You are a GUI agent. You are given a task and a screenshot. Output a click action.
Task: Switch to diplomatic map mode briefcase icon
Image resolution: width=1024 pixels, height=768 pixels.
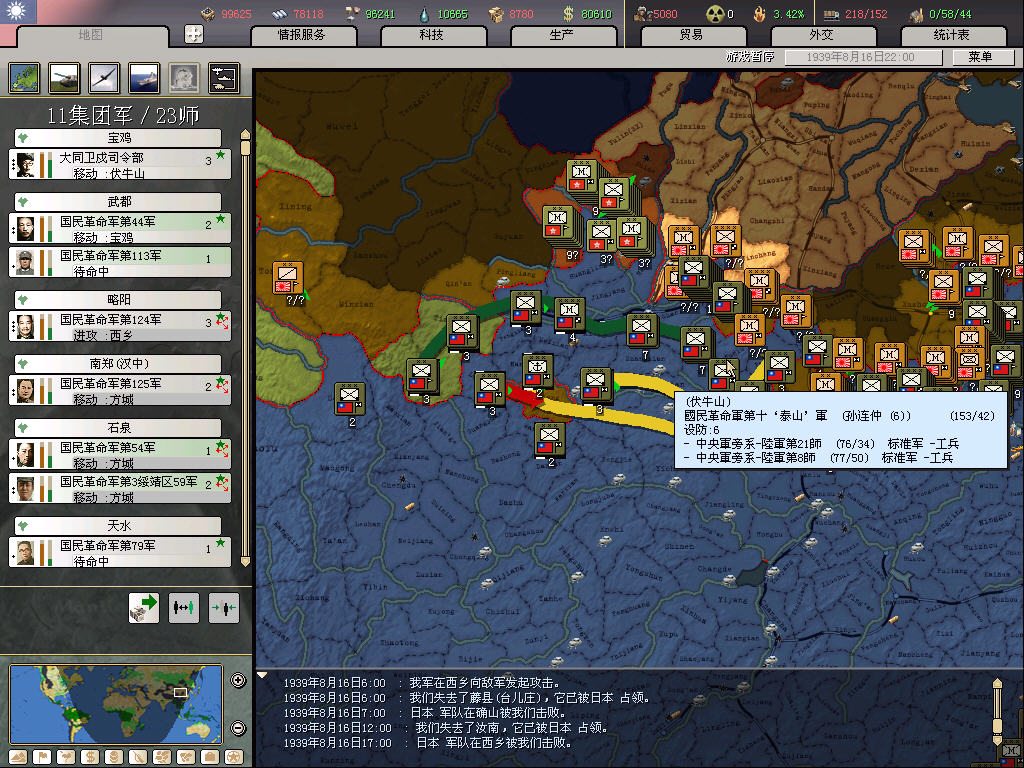(x=210, y=758)
